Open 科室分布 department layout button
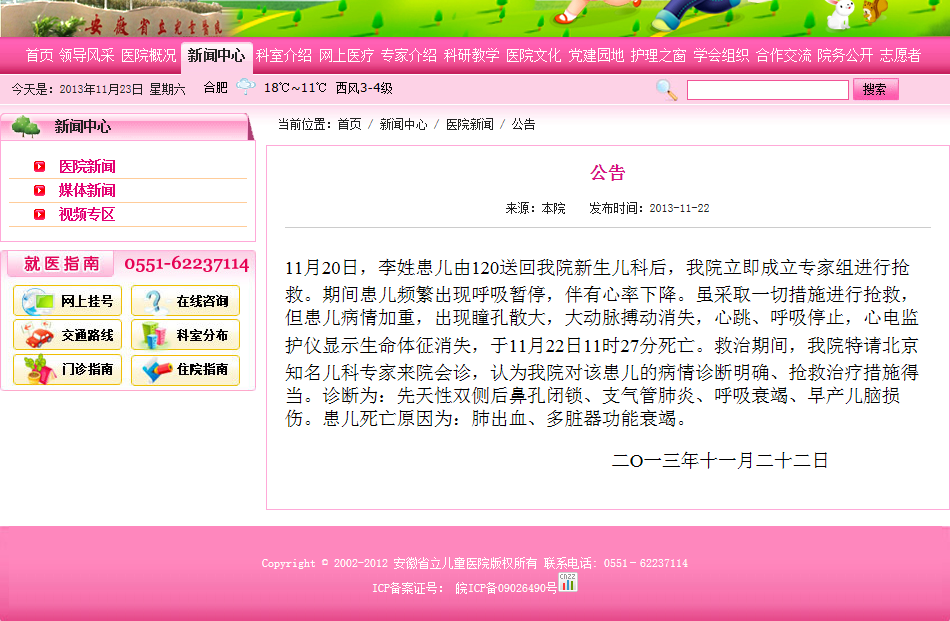950x621 pixels. click(x=185, y=335)
